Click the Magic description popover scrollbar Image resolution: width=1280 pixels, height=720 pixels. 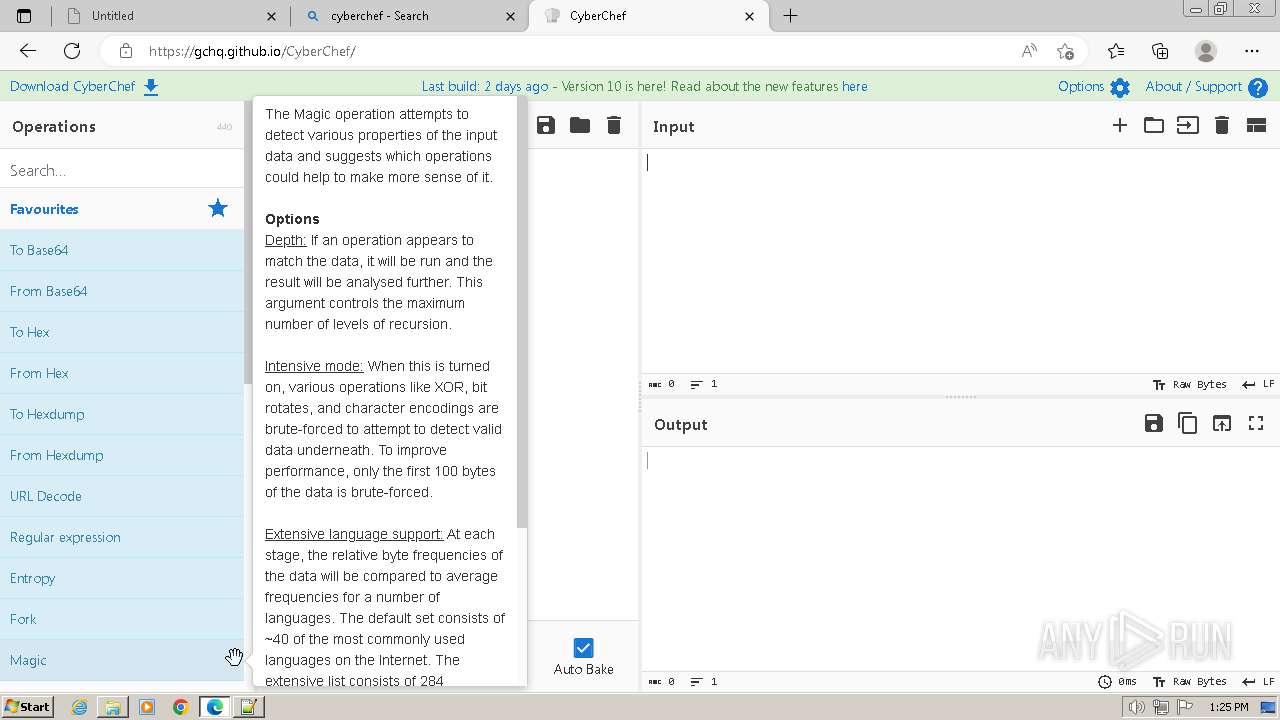(521, 313)
